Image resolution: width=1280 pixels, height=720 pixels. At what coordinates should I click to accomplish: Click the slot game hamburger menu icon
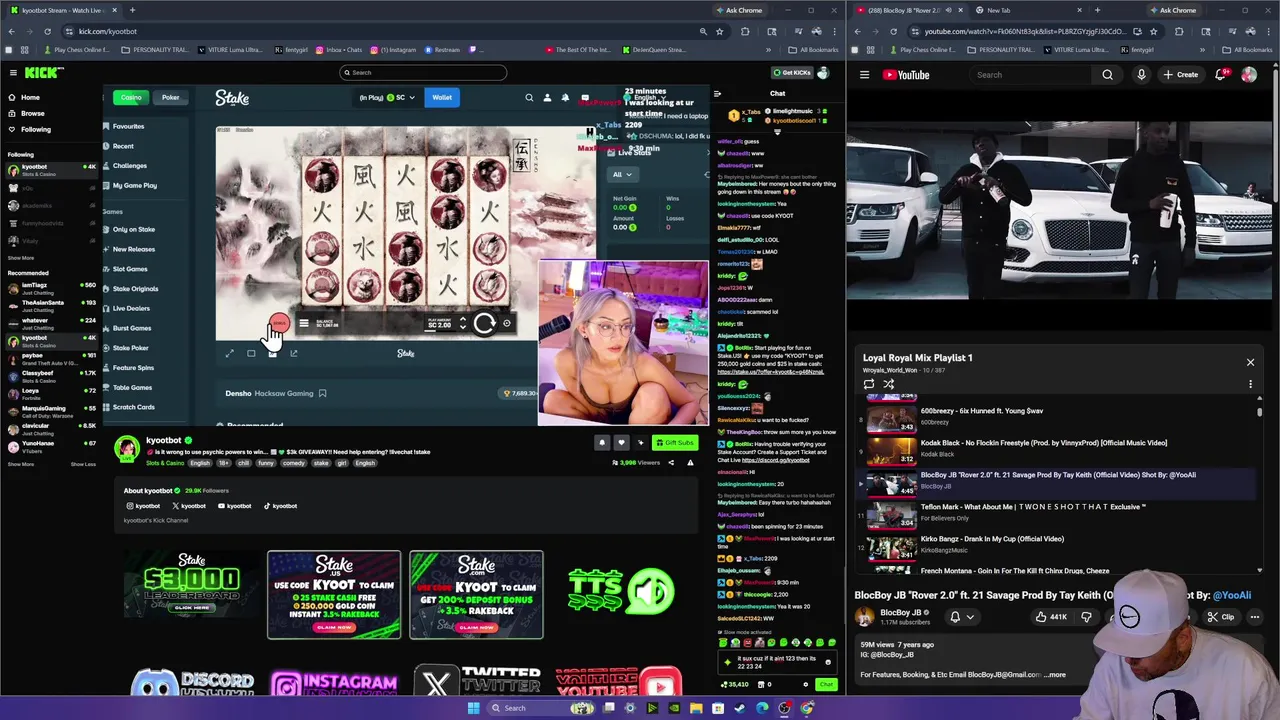tap(304, 323)
